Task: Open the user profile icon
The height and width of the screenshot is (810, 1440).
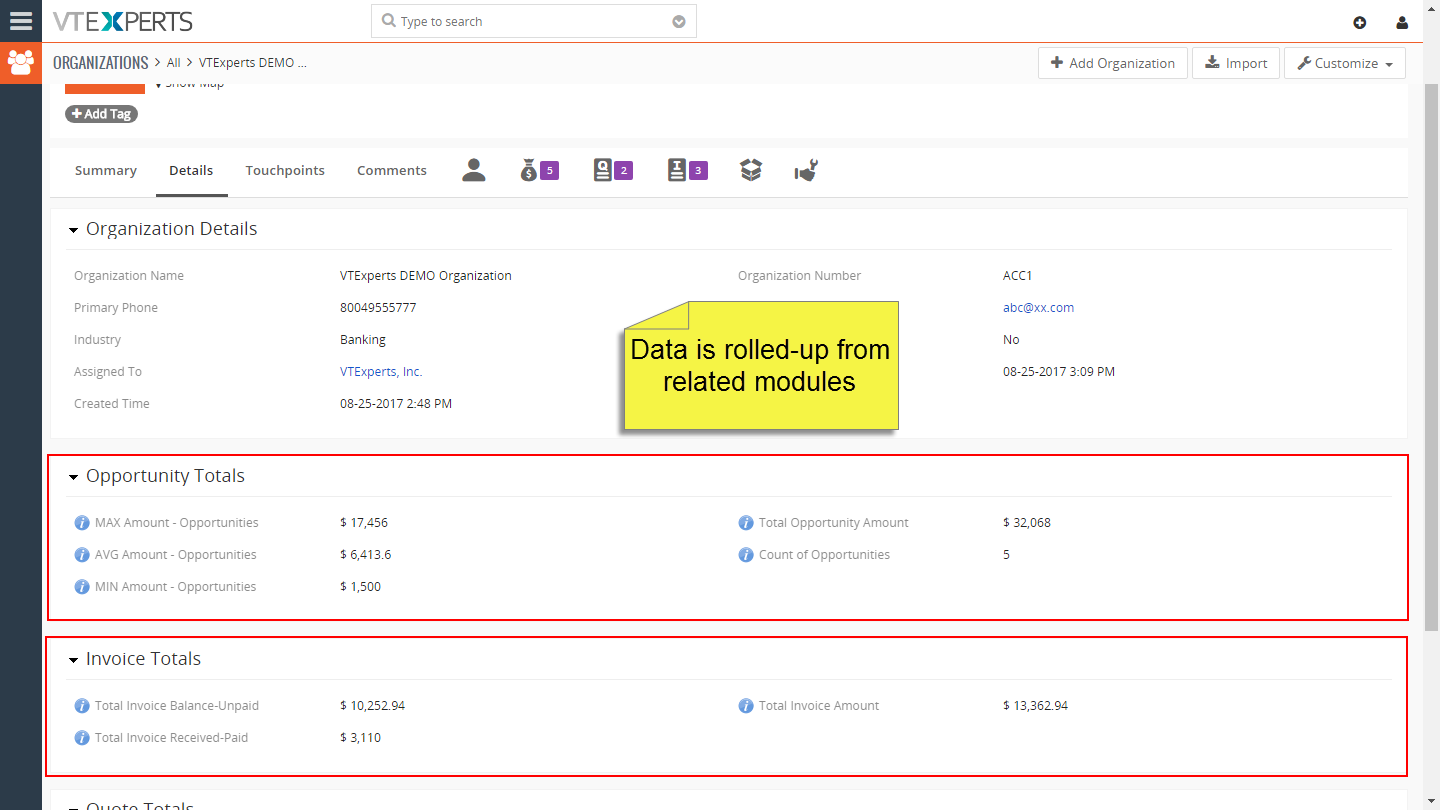Action: click(1403, 22)
